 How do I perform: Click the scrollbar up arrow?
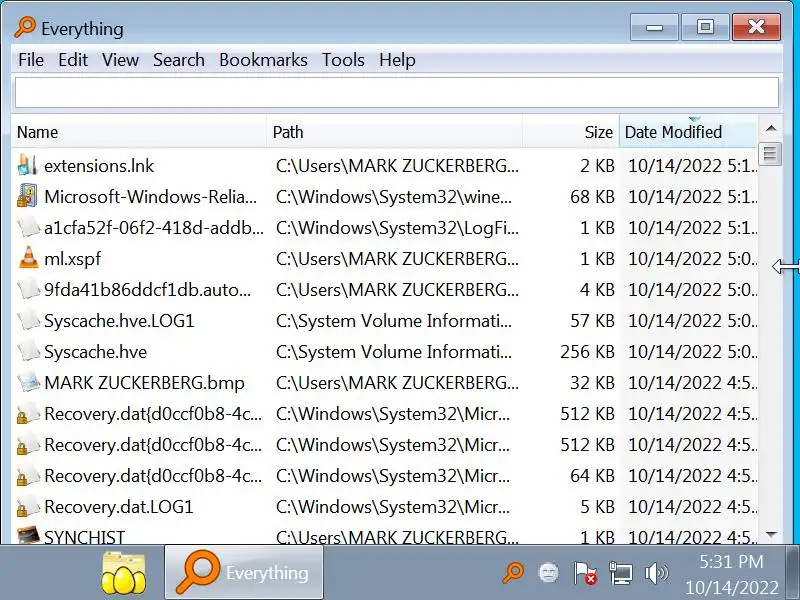[771, 128]
